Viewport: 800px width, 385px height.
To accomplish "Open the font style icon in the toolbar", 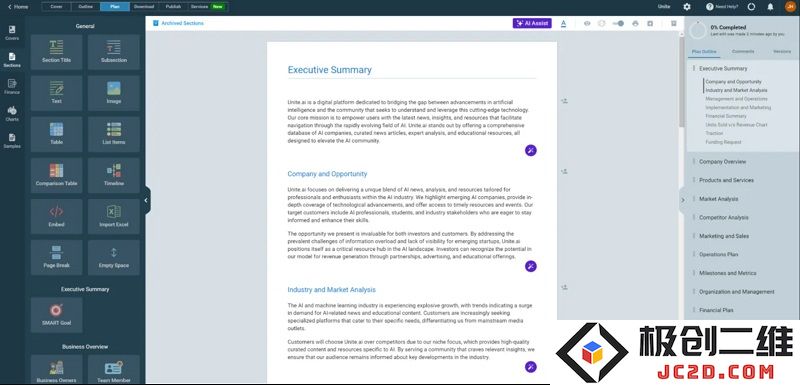I will coord(563,23).
